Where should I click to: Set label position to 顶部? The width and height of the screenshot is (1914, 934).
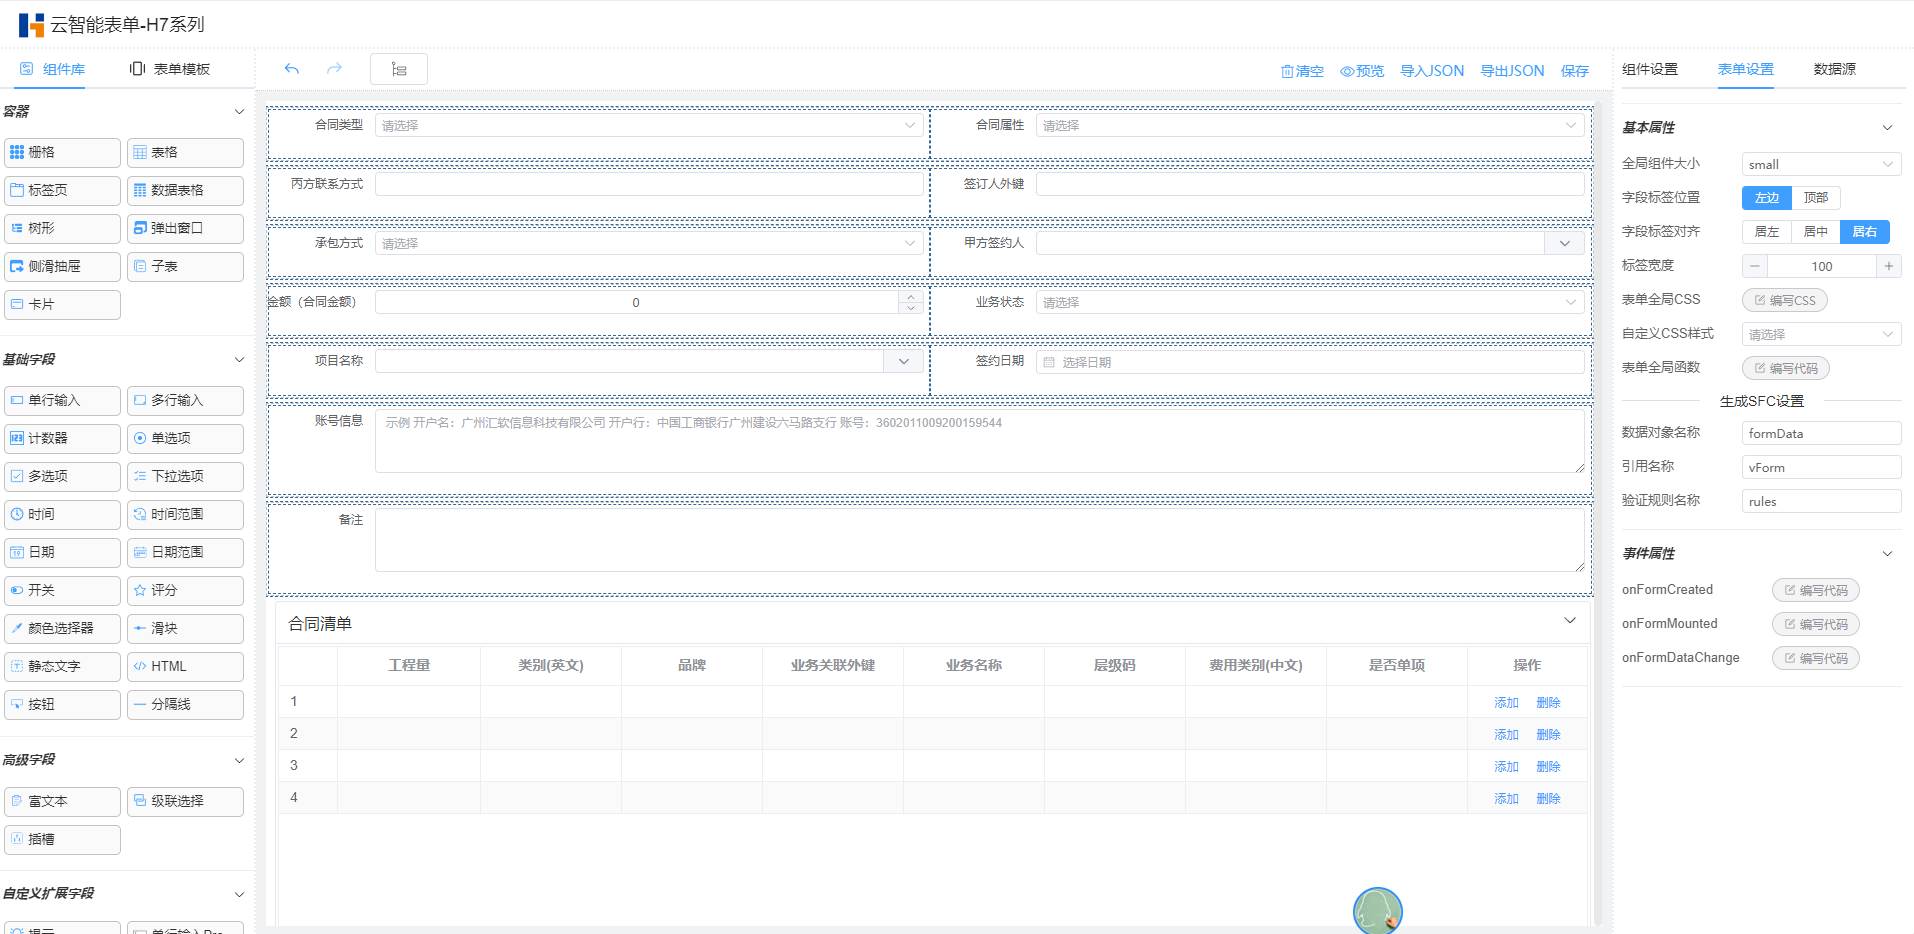click(x=1815, y=198)
